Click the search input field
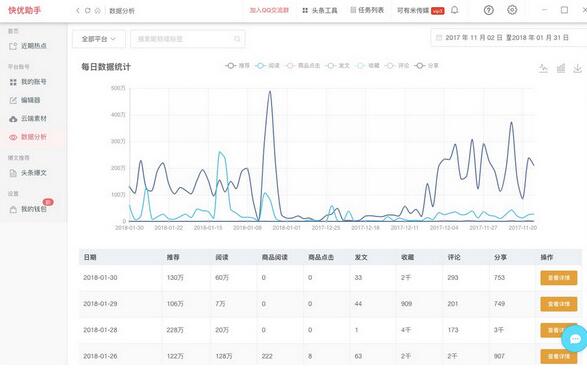The width and height of the screenshot is (587, 376). pos(188,39)
